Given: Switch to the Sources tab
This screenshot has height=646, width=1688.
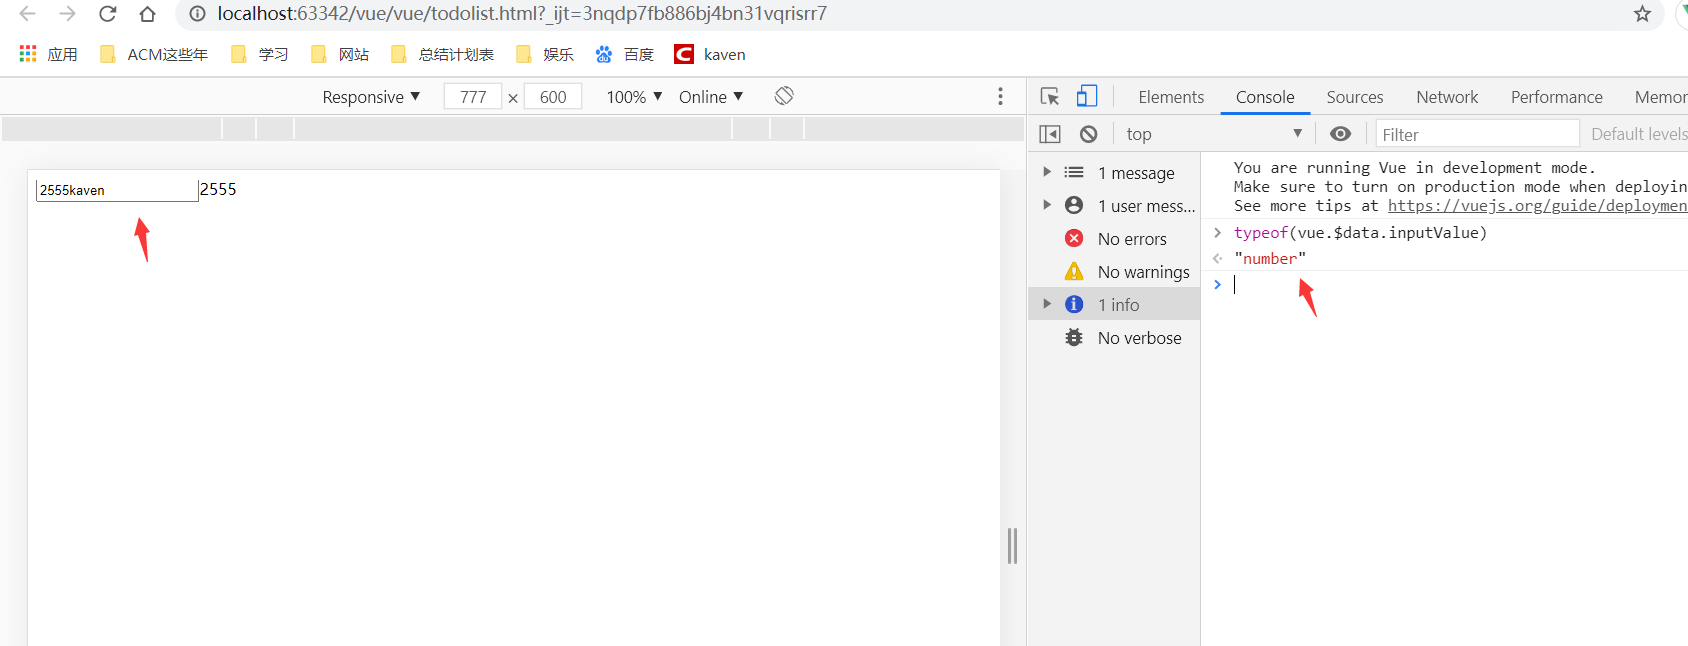Looking at the screenshot, I should coord(1355,97).
